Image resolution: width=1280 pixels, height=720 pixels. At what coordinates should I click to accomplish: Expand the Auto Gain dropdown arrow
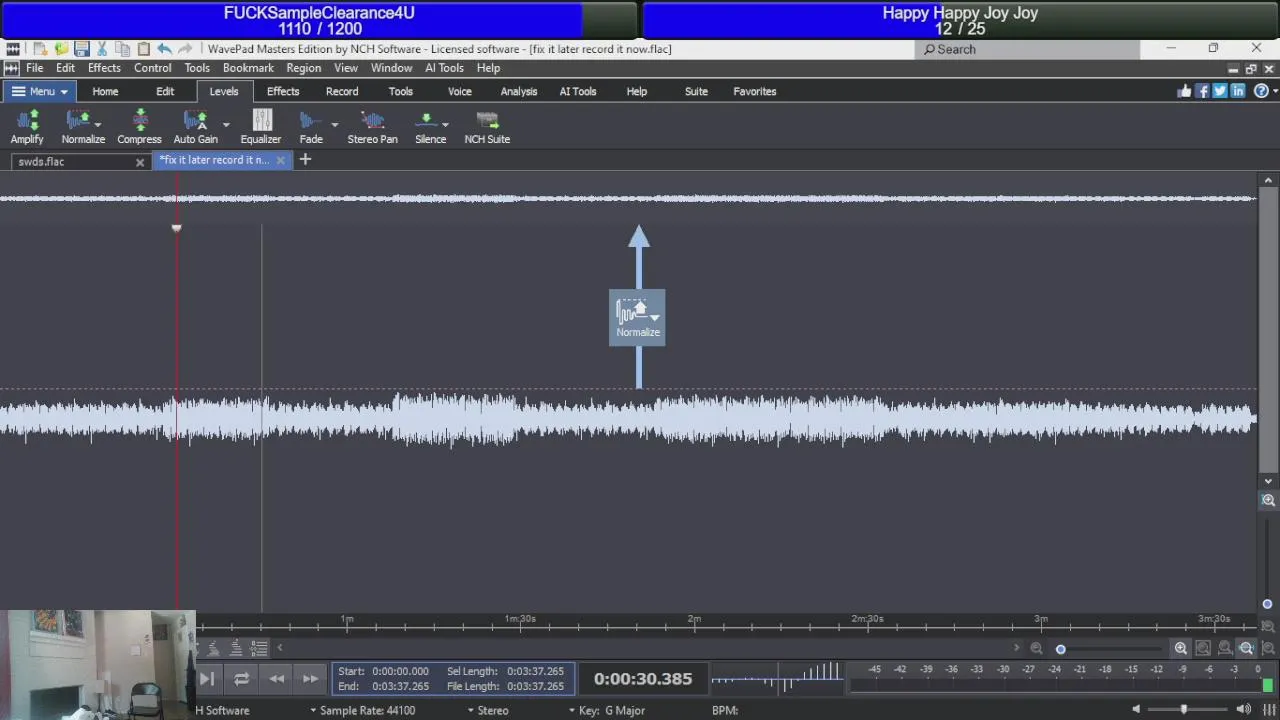click(226, 125)
